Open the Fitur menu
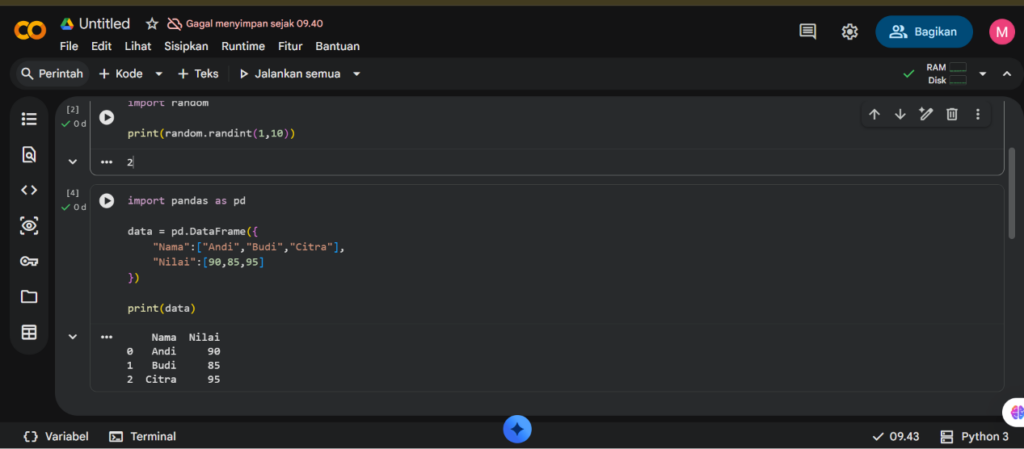The width and height of the screenshot is (1024, 449). (291, 46)
